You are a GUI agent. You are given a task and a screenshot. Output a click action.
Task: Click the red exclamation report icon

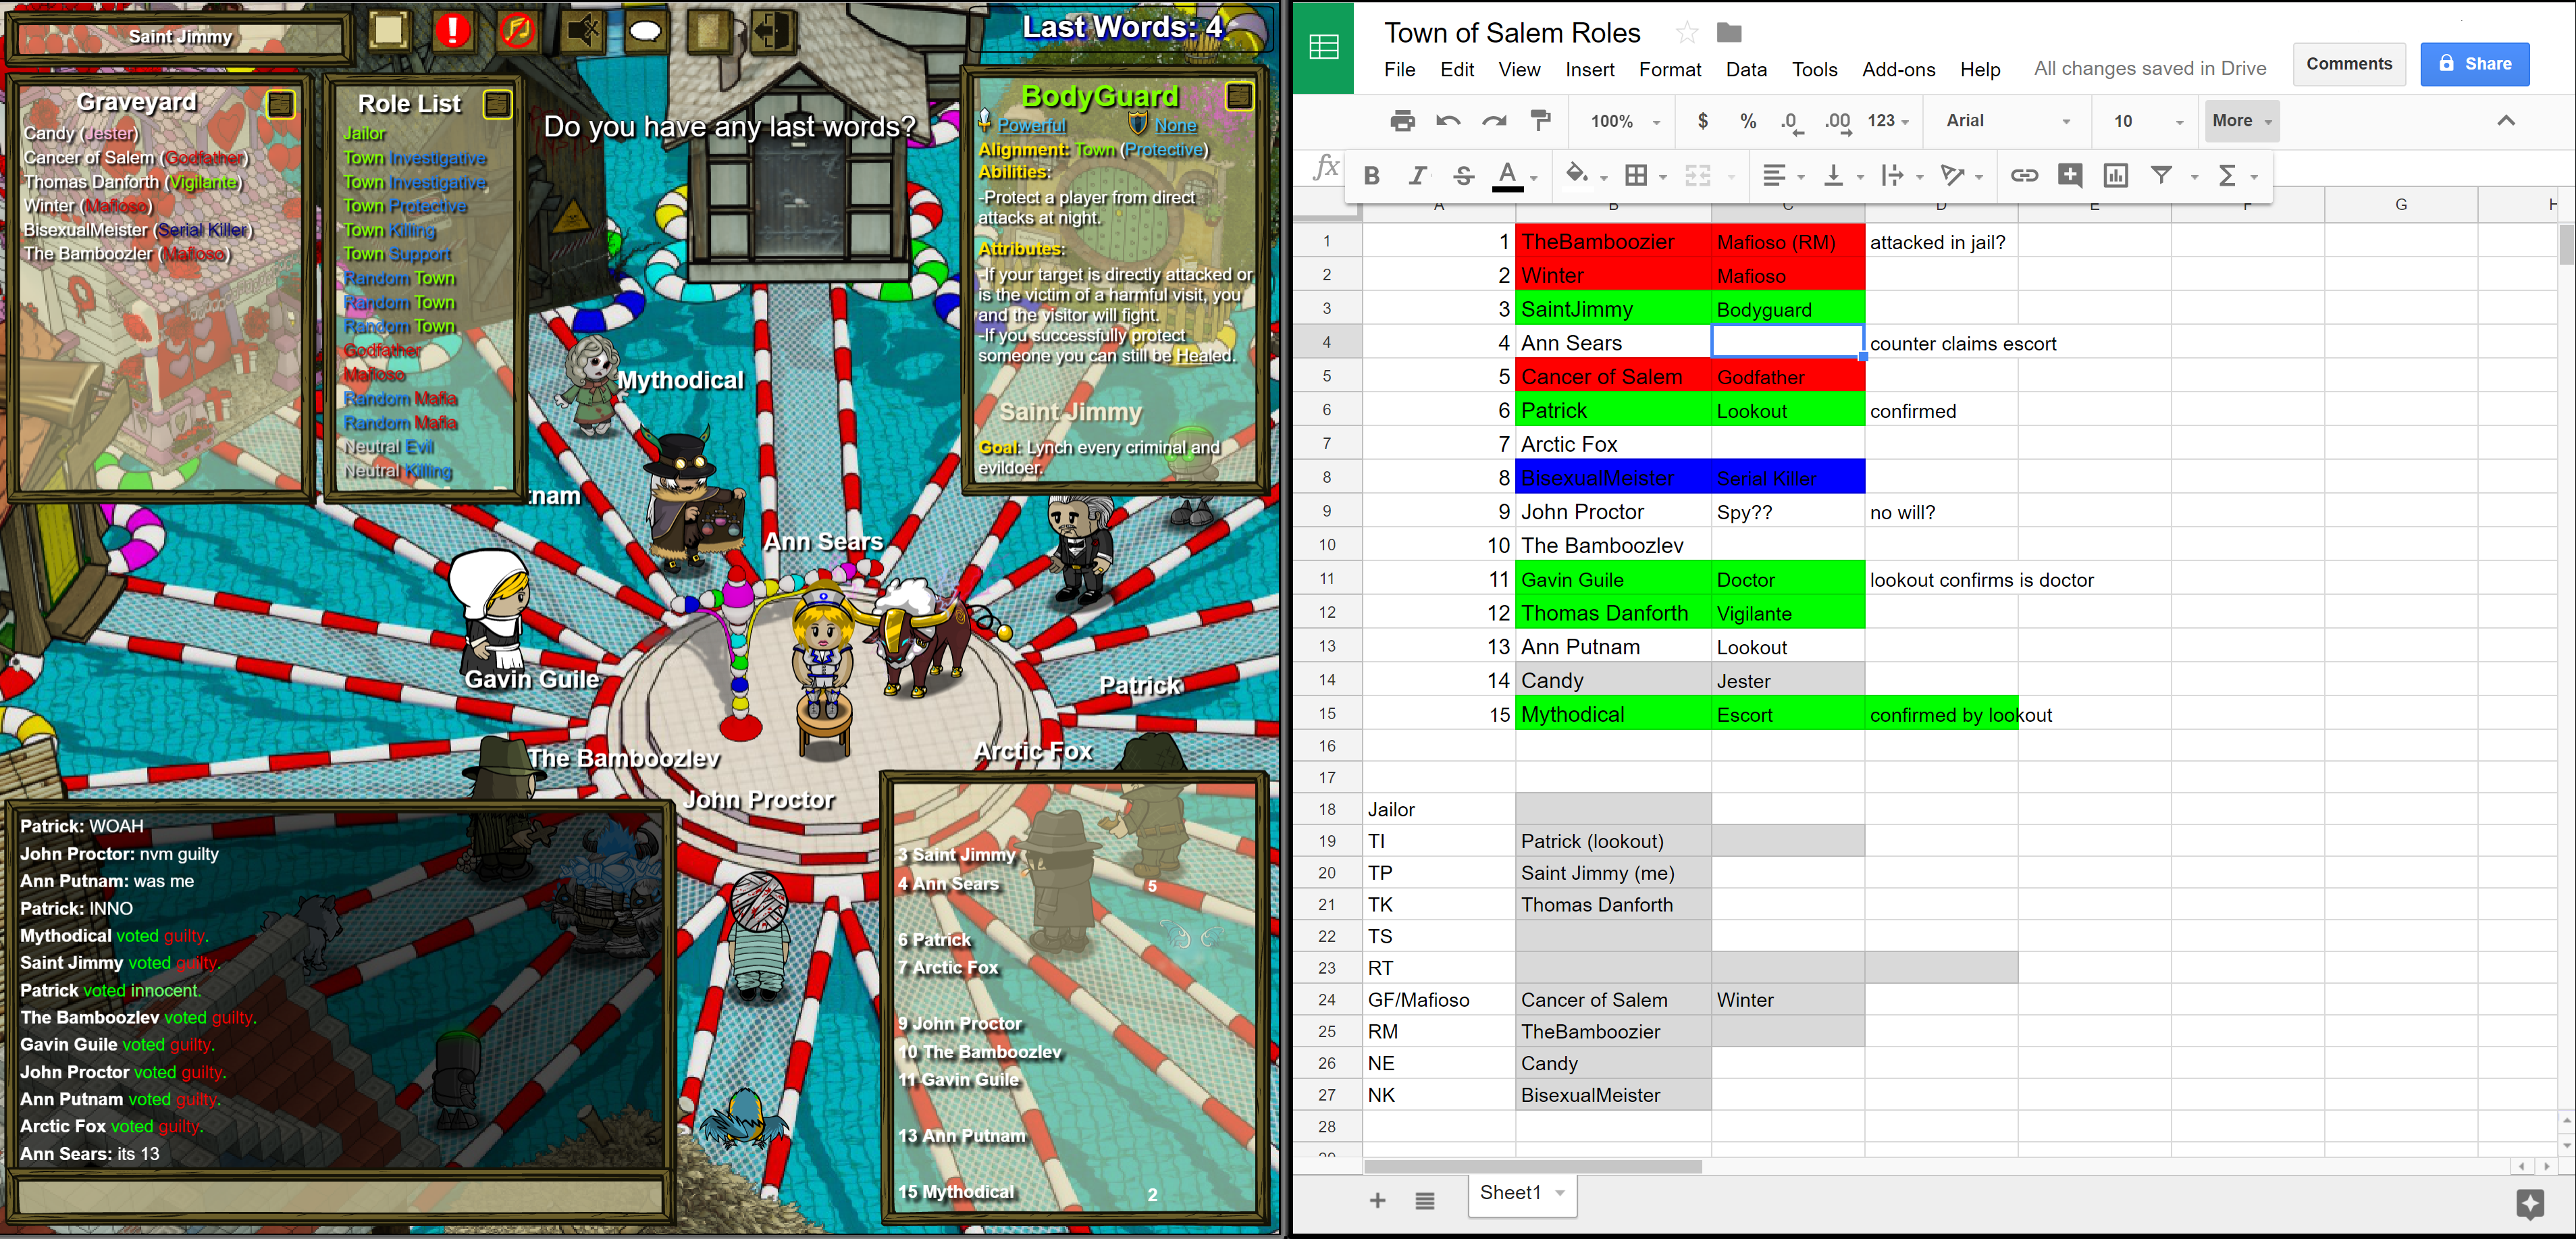click(452, 30)
